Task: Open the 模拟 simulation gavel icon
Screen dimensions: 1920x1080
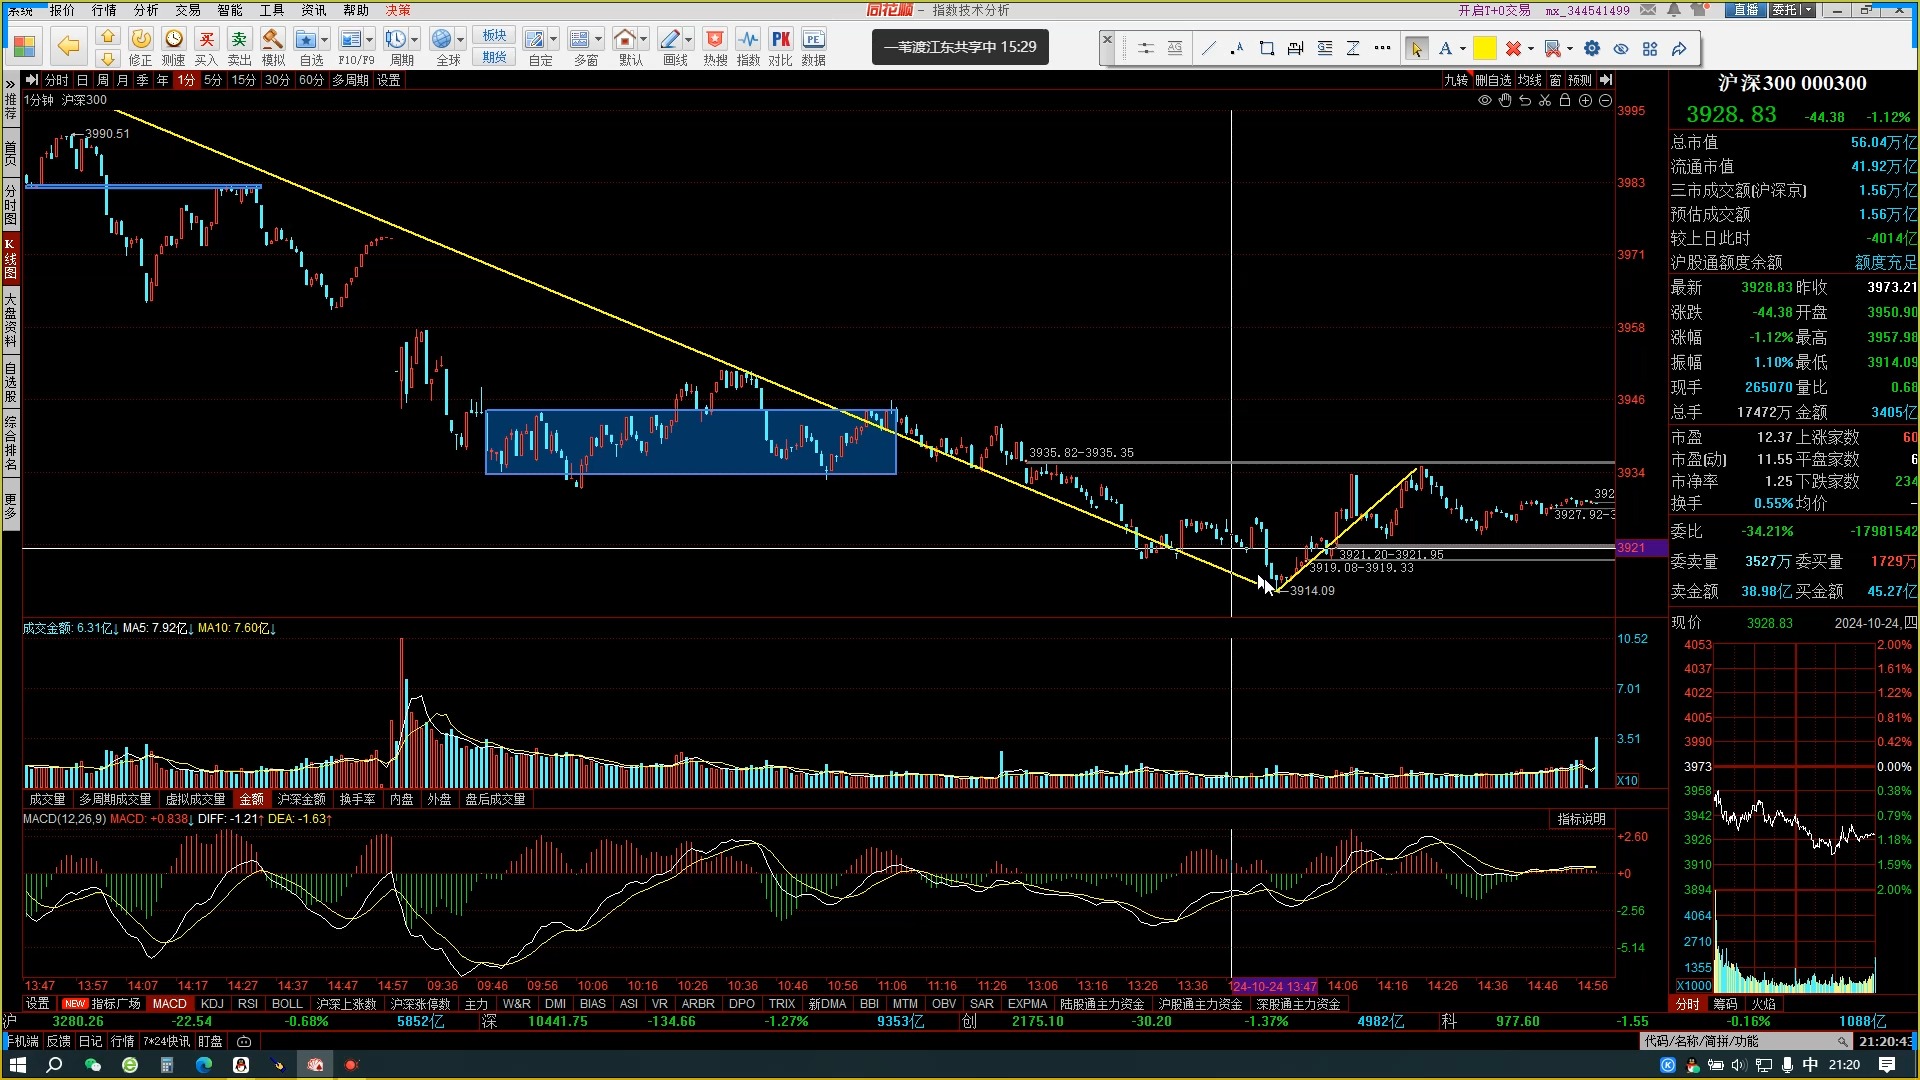Action: coord(272,46)
